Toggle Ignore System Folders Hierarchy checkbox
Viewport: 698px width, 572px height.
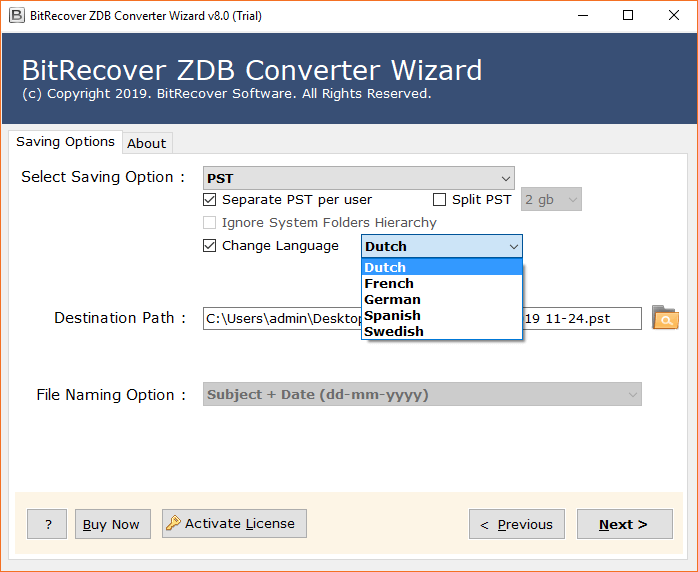pos(209,222)
